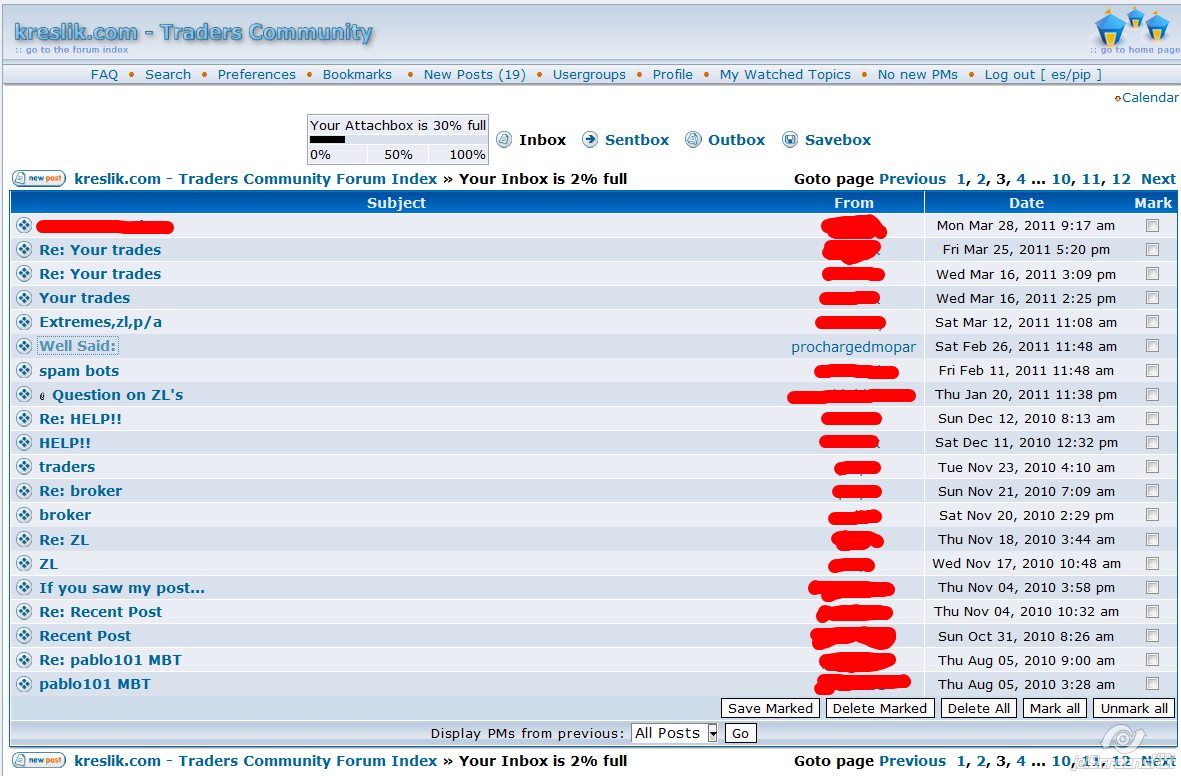Tick checkbox for Sun Oct 31, 2010 message

click(1152, 636)
